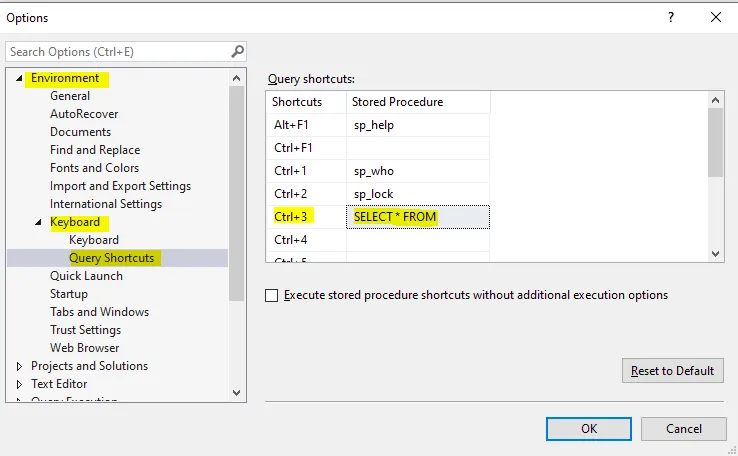
Task: Open Tabs and Windows settings
Action: [99, 312]
